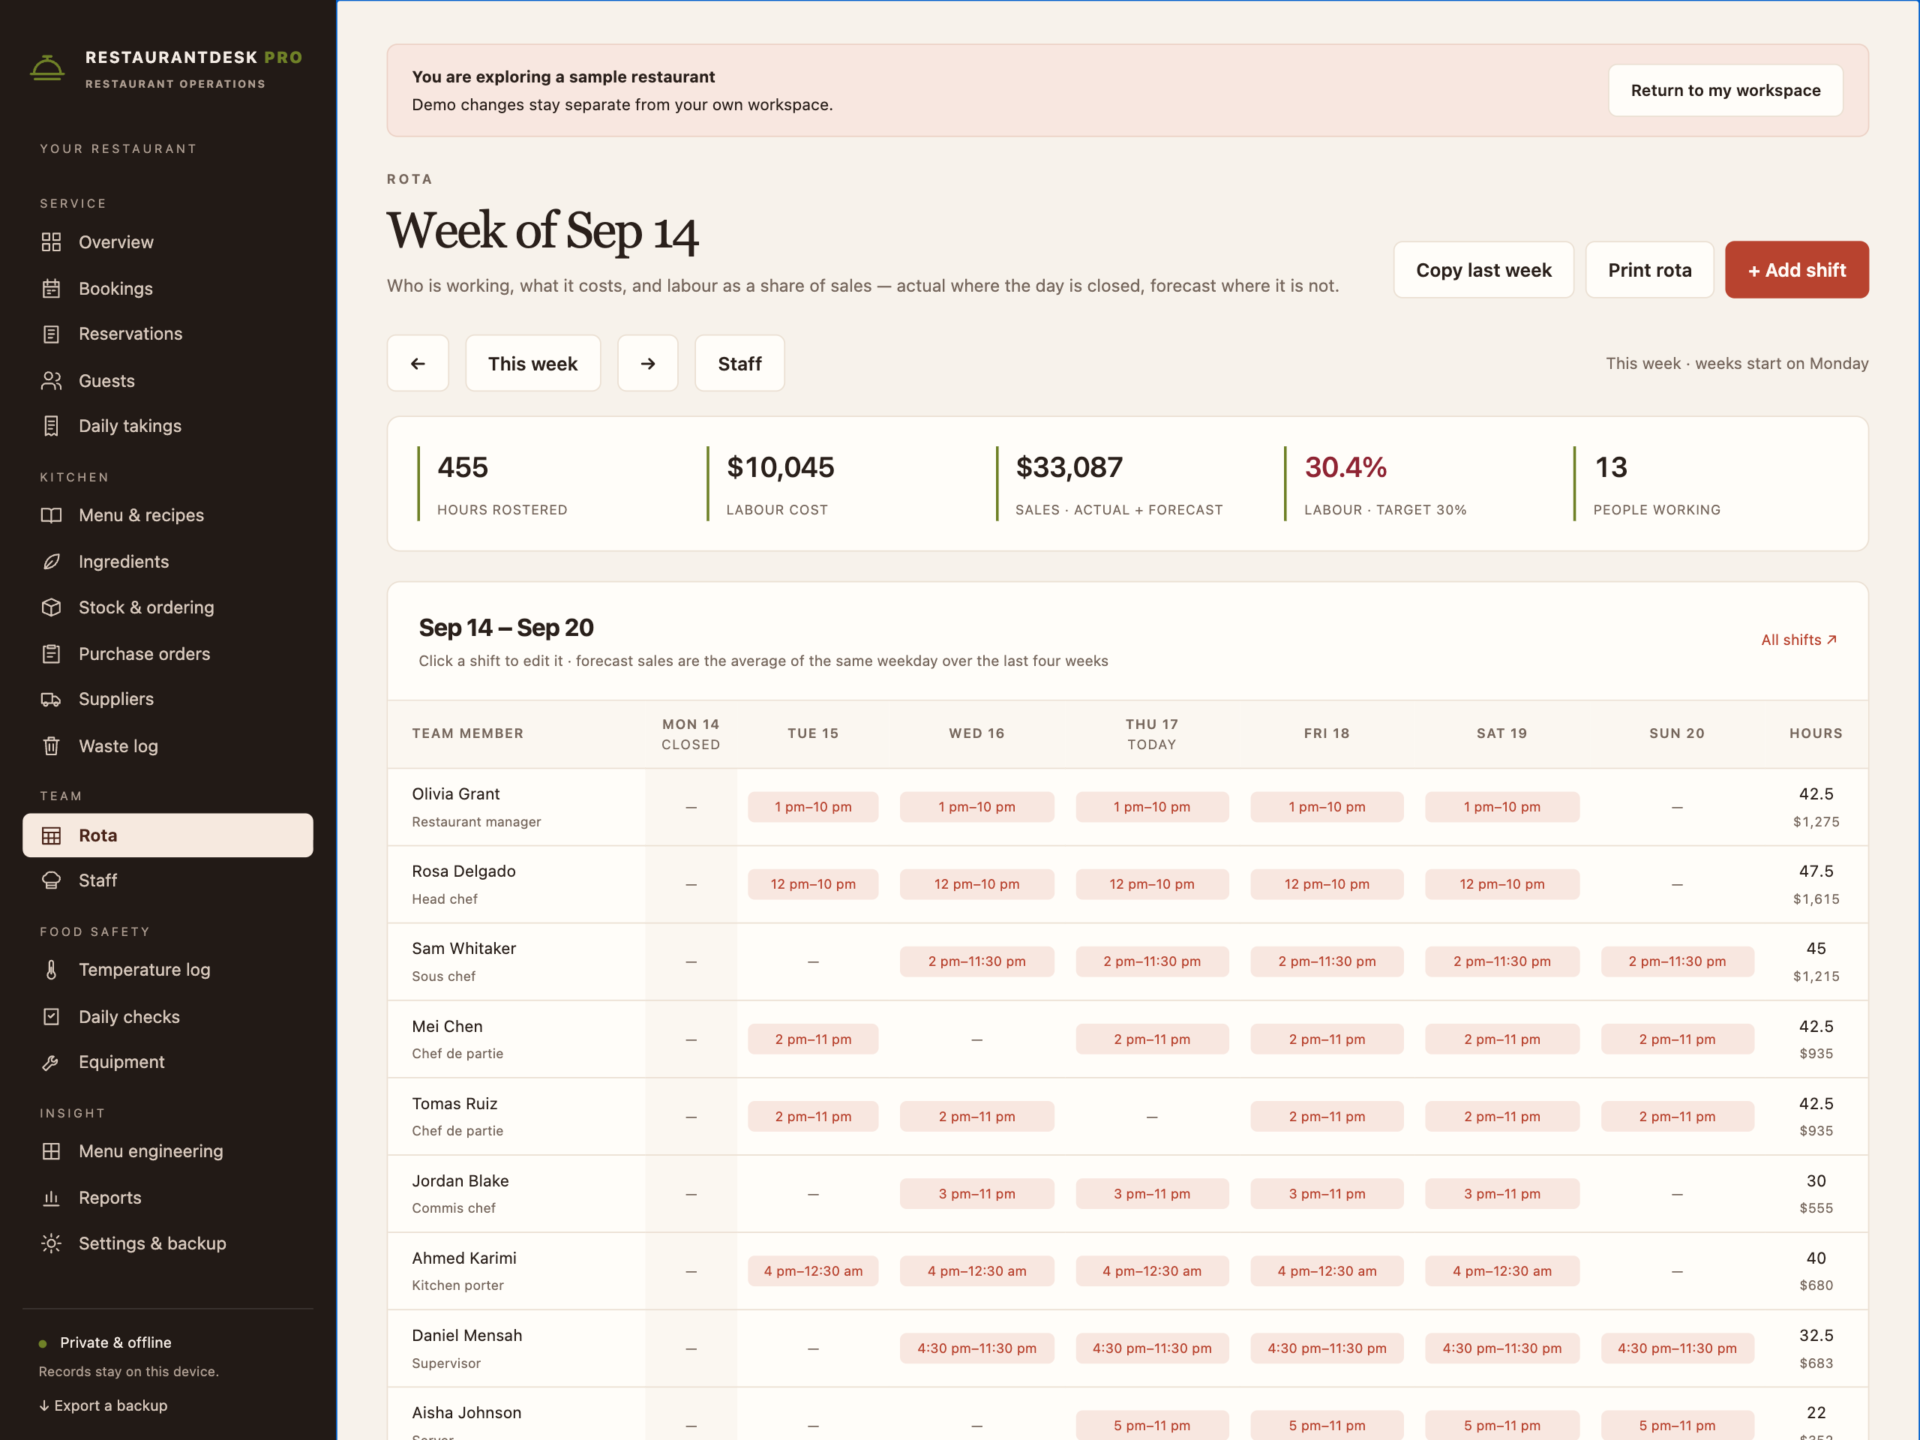Image resolution: width=1920 pixels, height=1440 pixels.
Task: Edit Rosa Delgado's Friday 12 pm–10 pm shift
Action: (1327, 884)
